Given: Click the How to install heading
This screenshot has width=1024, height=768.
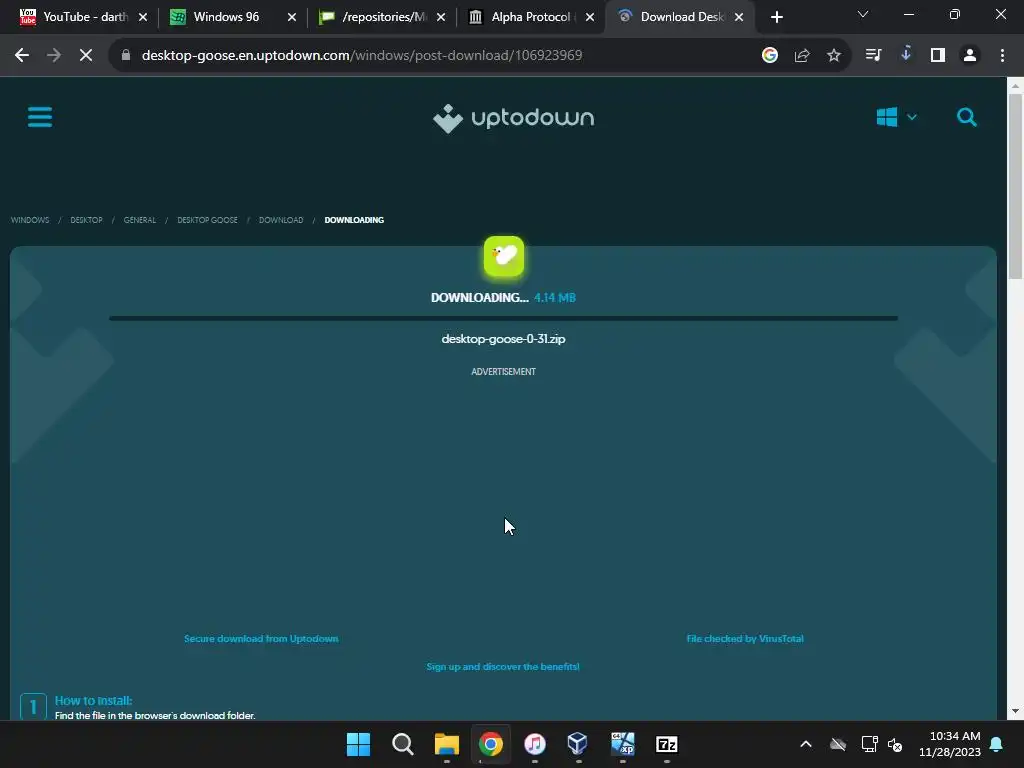Looking at the screenshot, I should pyautogui.click(x=93, y=701).
